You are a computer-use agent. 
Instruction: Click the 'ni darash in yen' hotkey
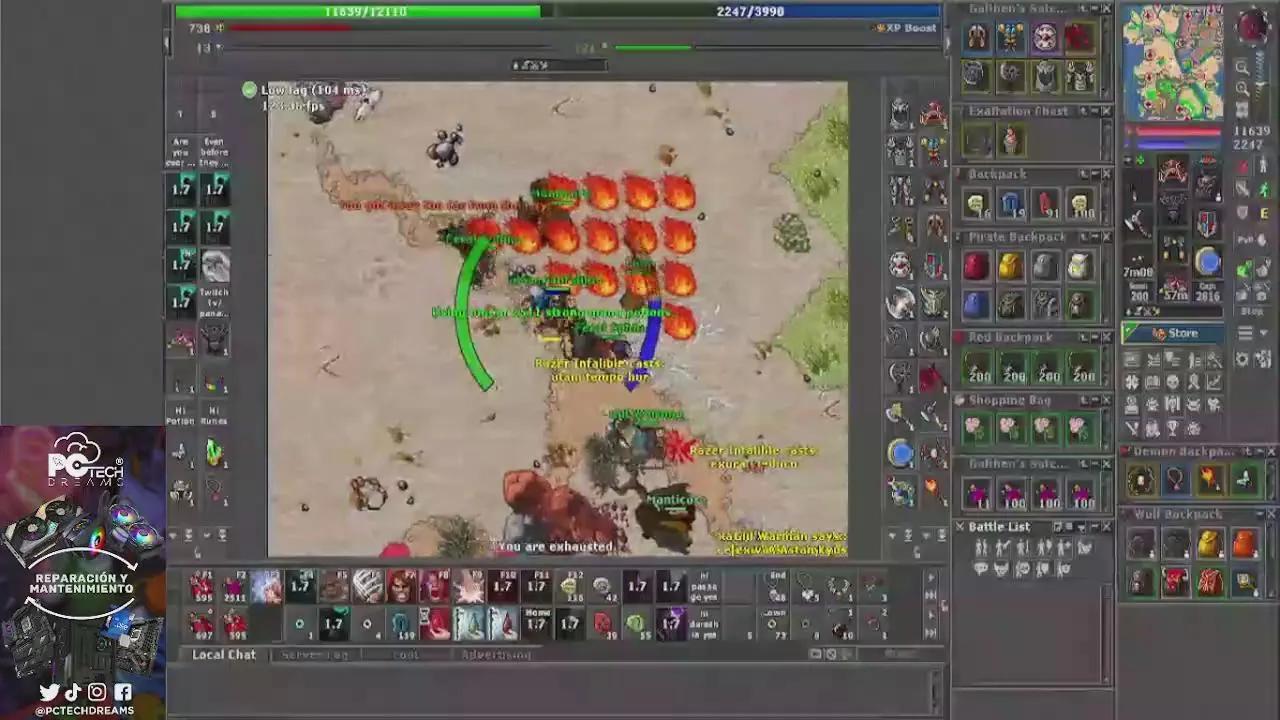pos(704,624)
